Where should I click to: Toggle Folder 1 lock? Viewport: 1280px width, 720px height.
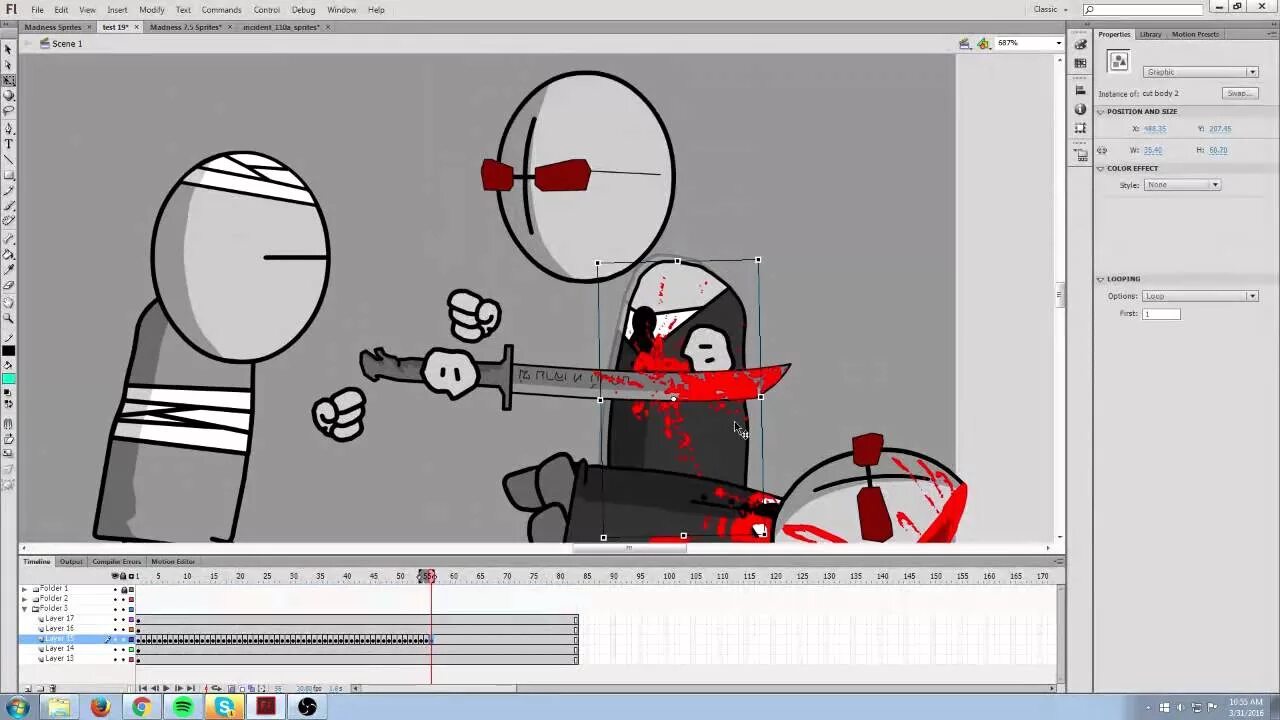[123, 589]
